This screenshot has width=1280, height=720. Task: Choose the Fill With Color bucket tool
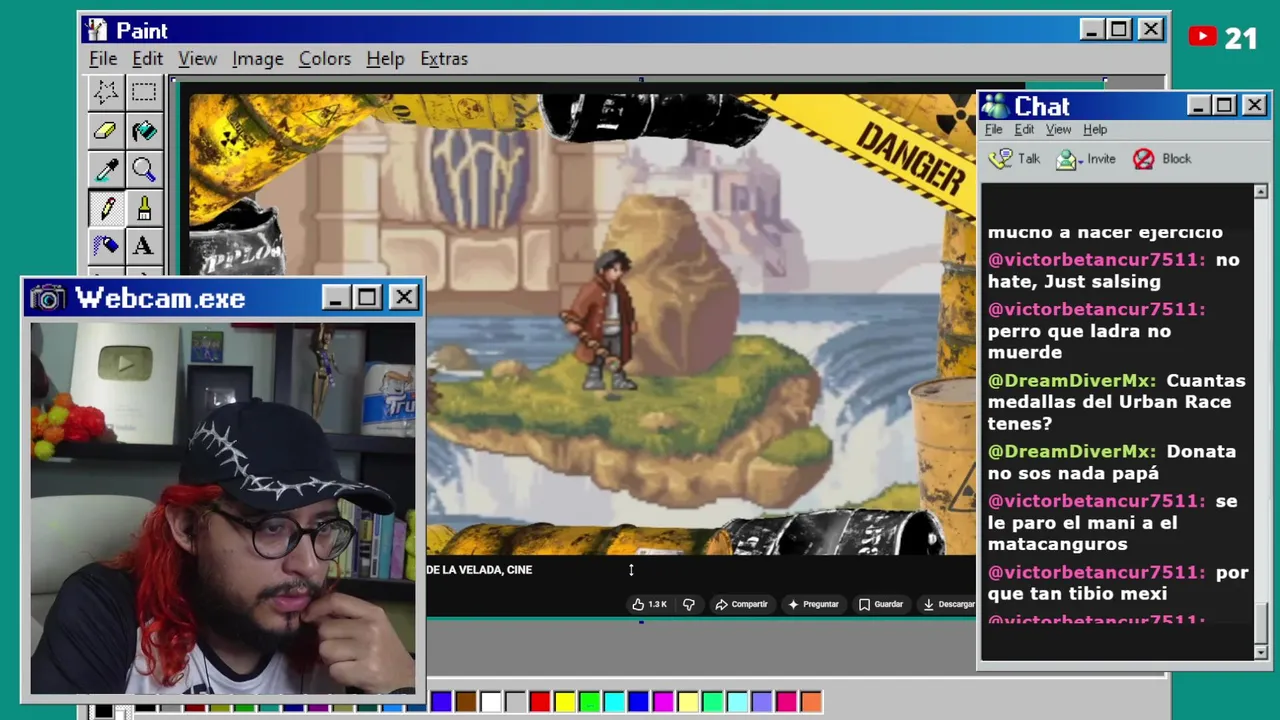coord(144,130)
